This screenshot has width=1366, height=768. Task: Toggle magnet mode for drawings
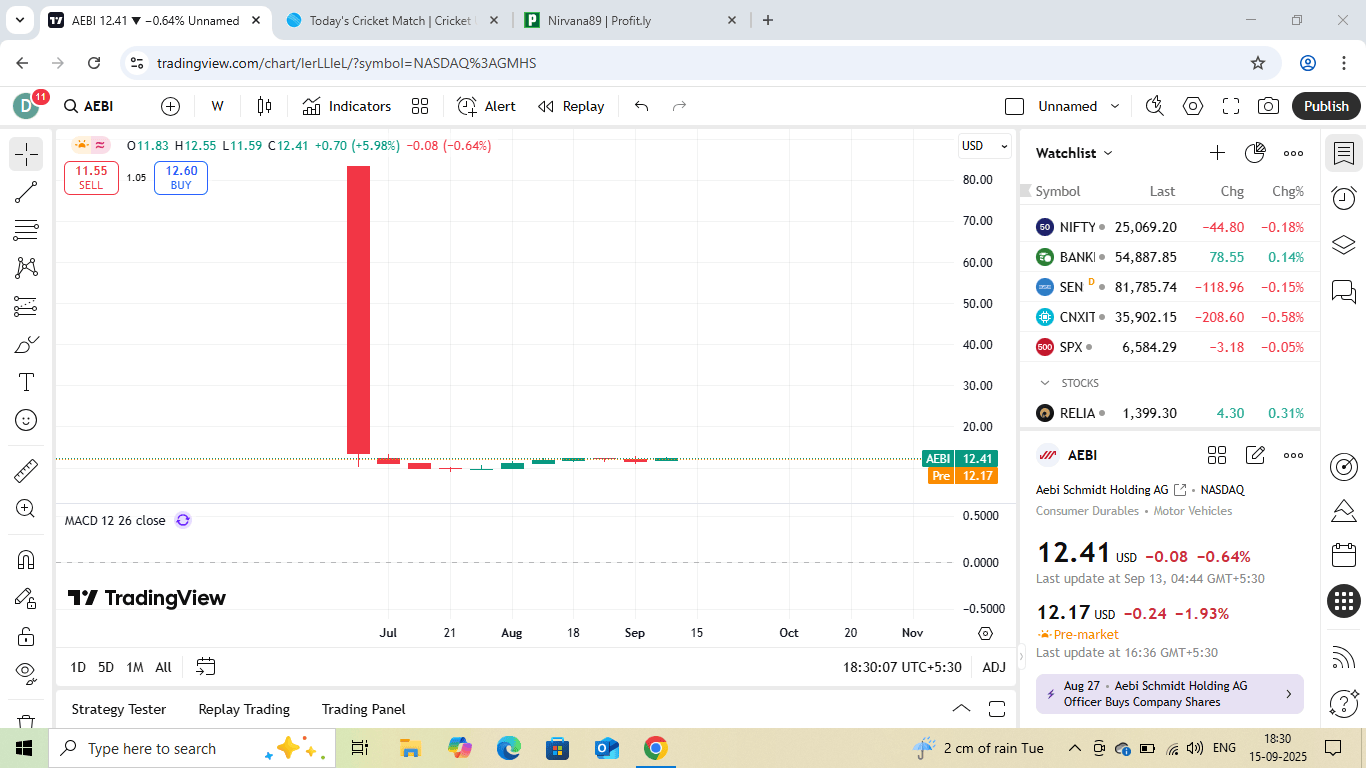pos(26,560)
